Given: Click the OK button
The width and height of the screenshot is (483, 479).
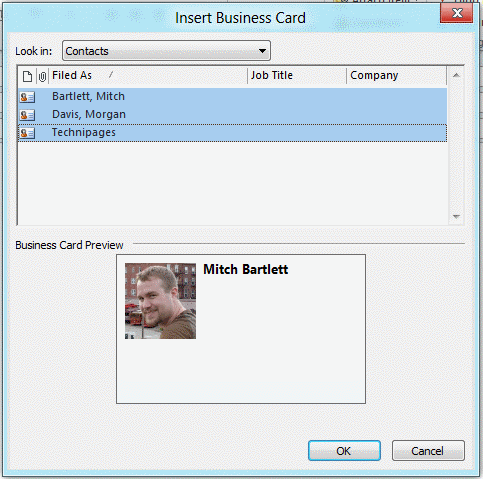Looking at the screenshot, I should click(x=344, y=451).
